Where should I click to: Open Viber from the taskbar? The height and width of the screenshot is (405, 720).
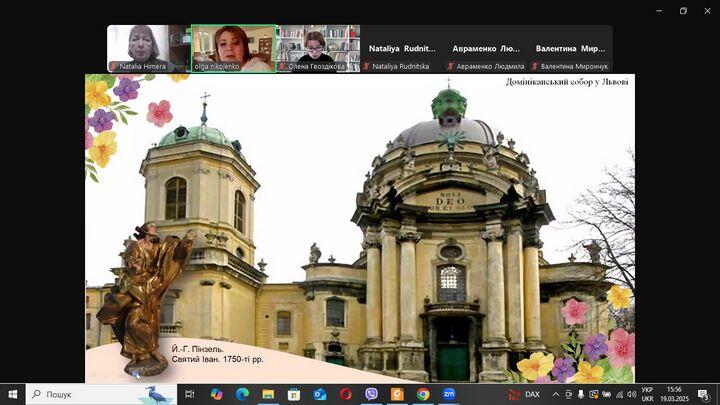pos(371,394)
